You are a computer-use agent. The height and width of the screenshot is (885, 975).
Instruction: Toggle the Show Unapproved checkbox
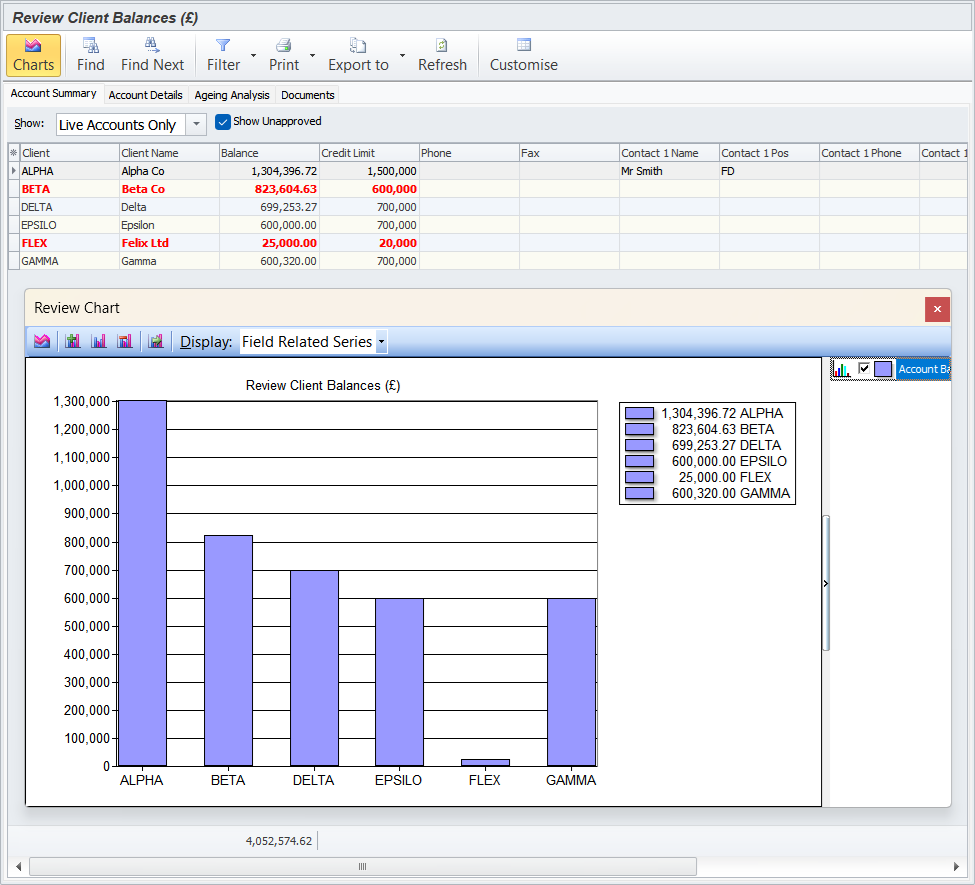[x=222, y=121]
